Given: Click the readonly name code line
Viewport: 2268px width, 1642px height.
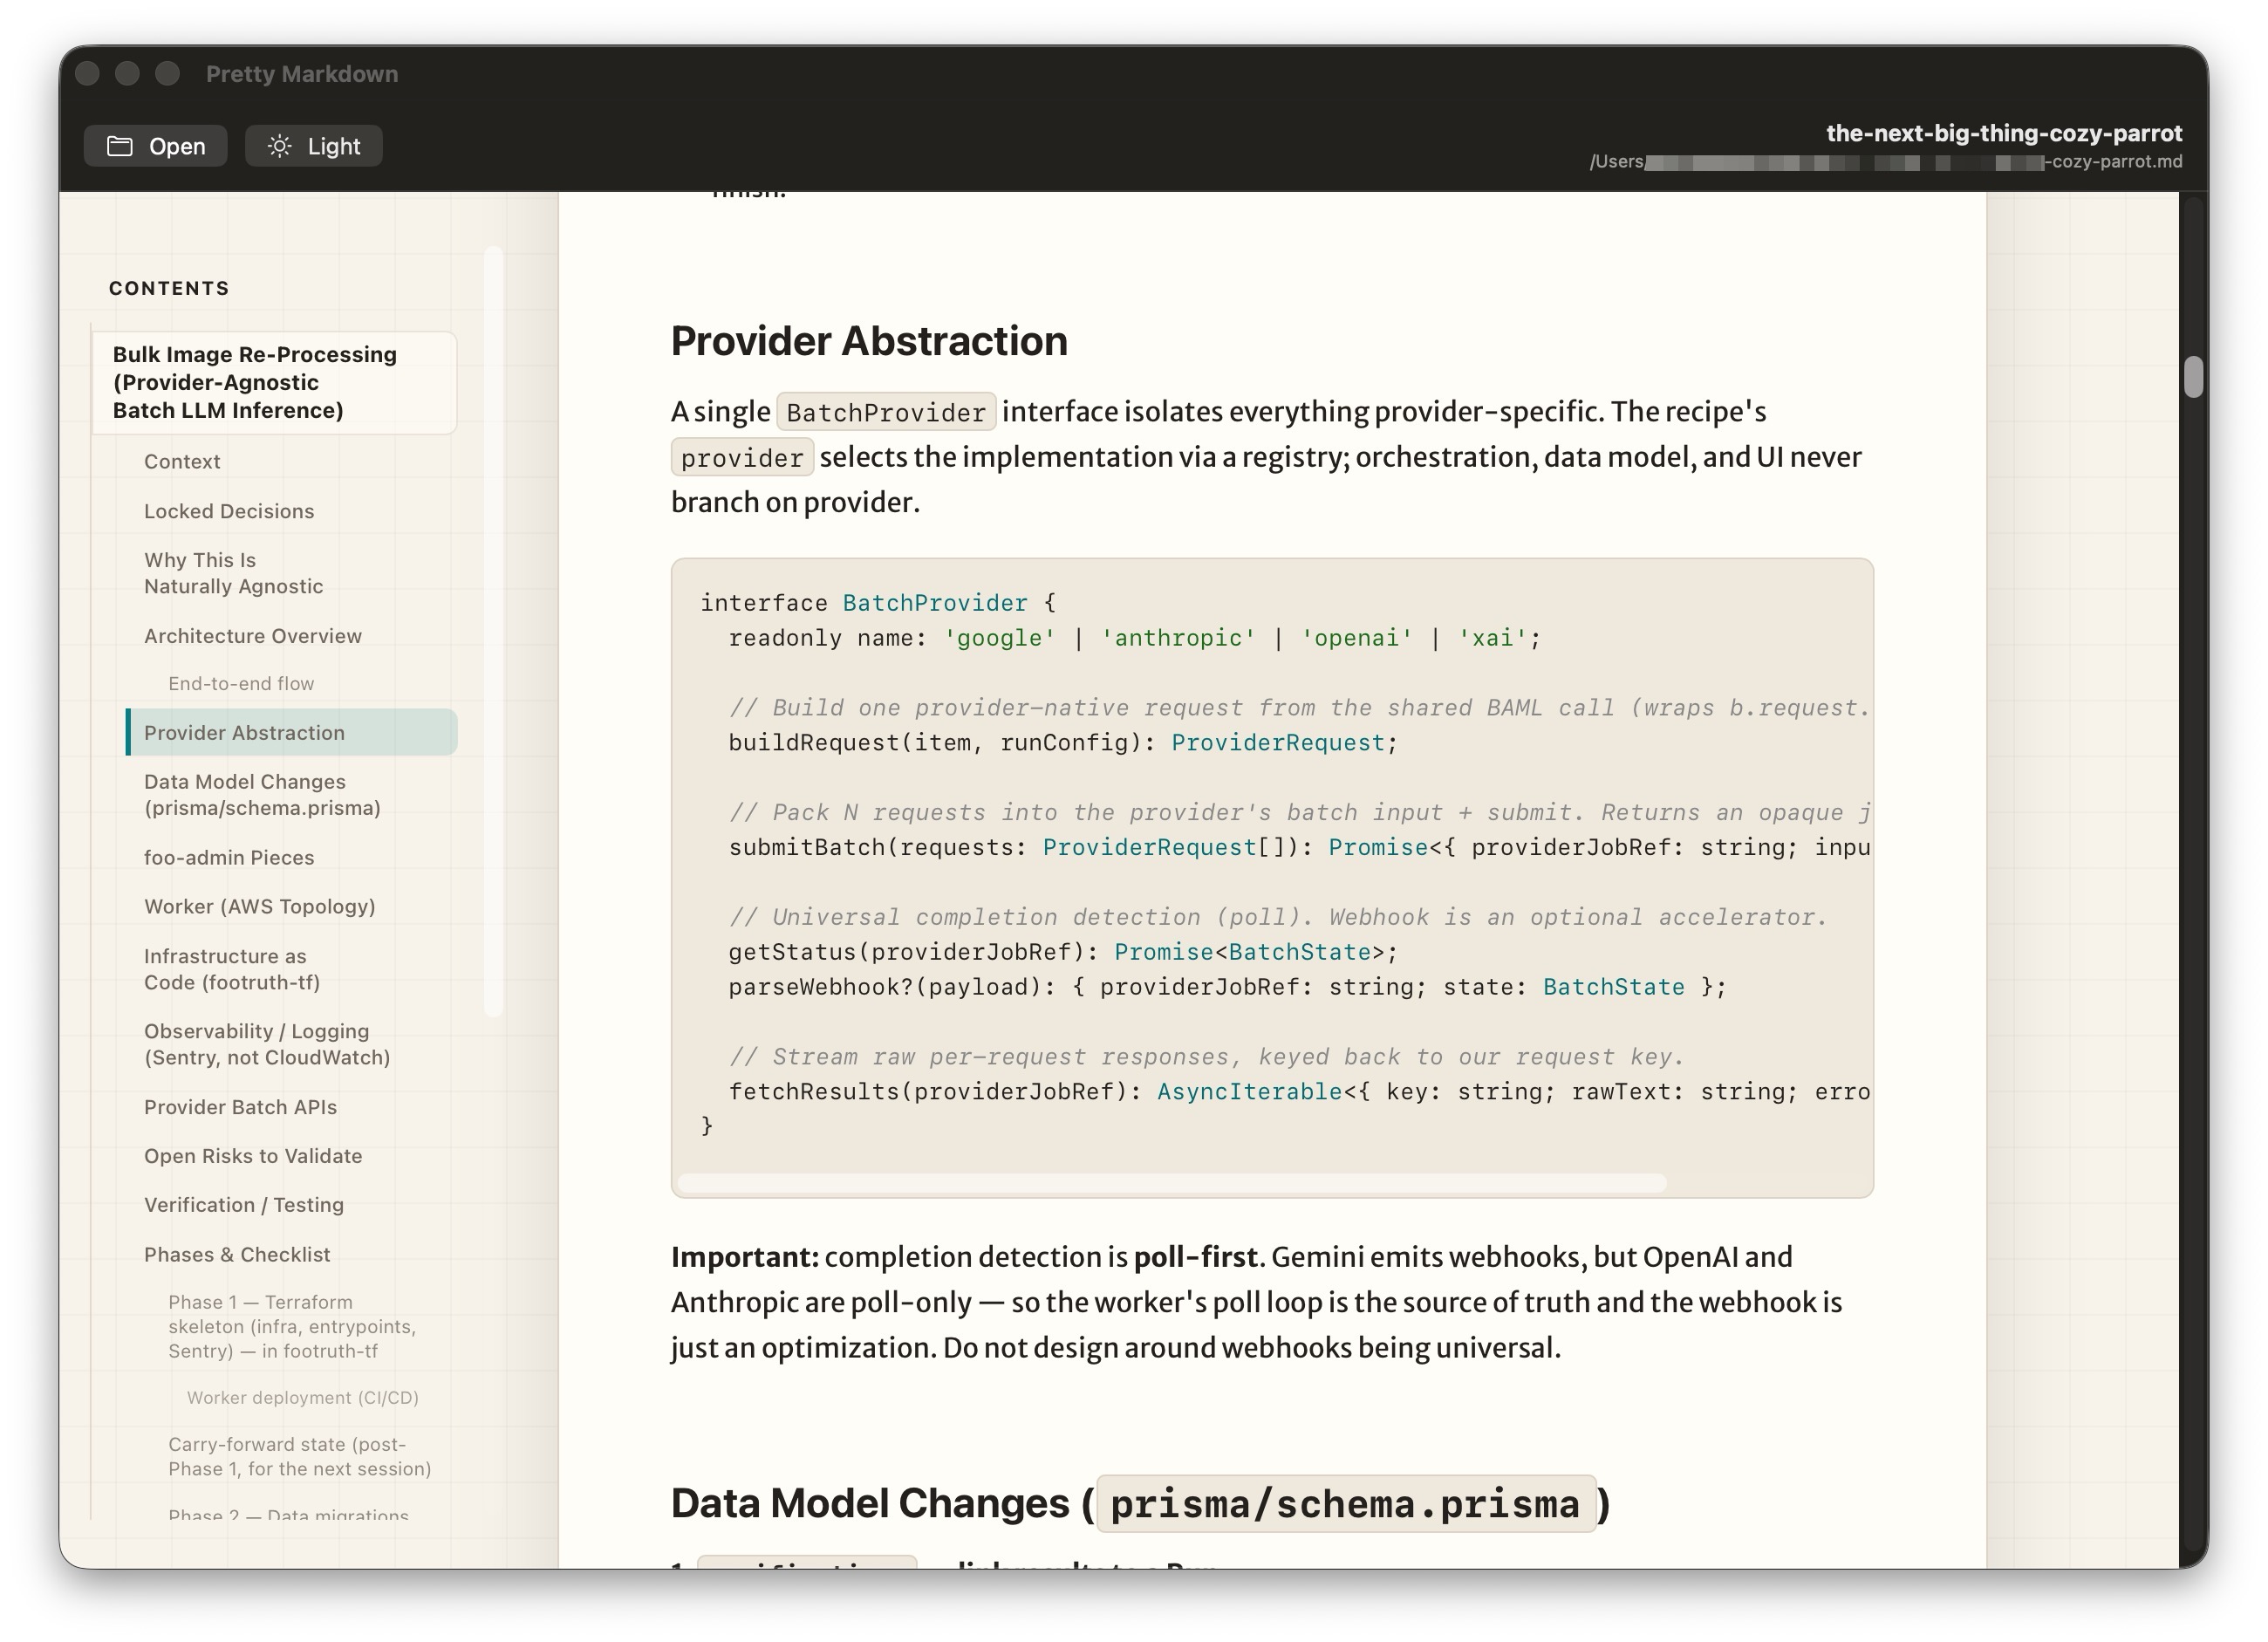Looking at the screenshot, I should pos(1135,638).
